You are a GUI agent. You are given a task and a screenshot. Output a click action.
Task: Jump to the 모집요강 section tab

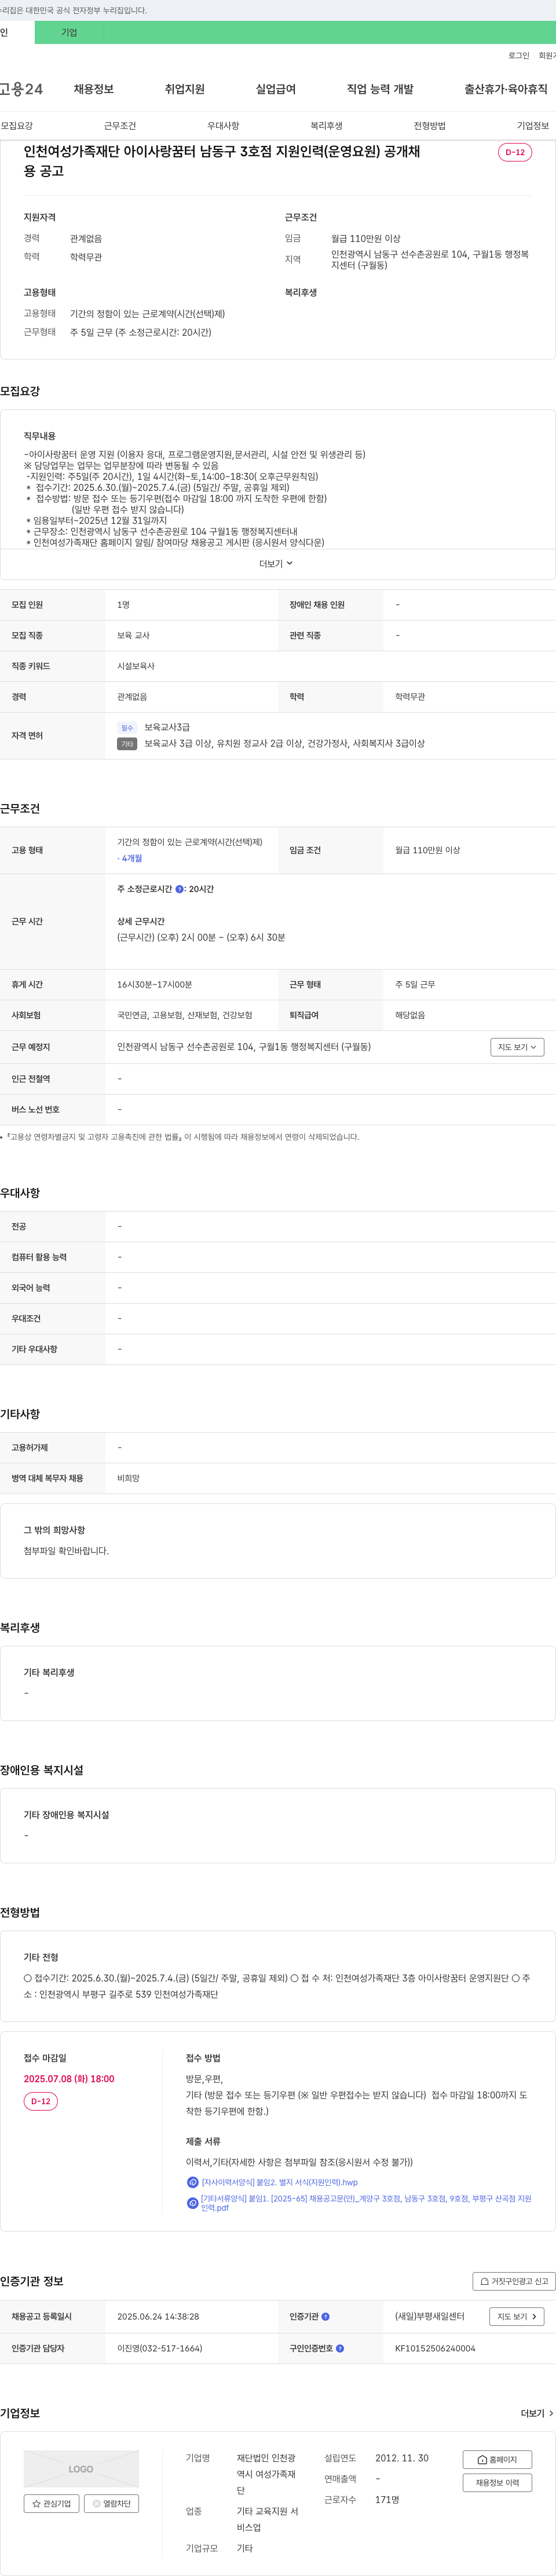tap(17, 126)
